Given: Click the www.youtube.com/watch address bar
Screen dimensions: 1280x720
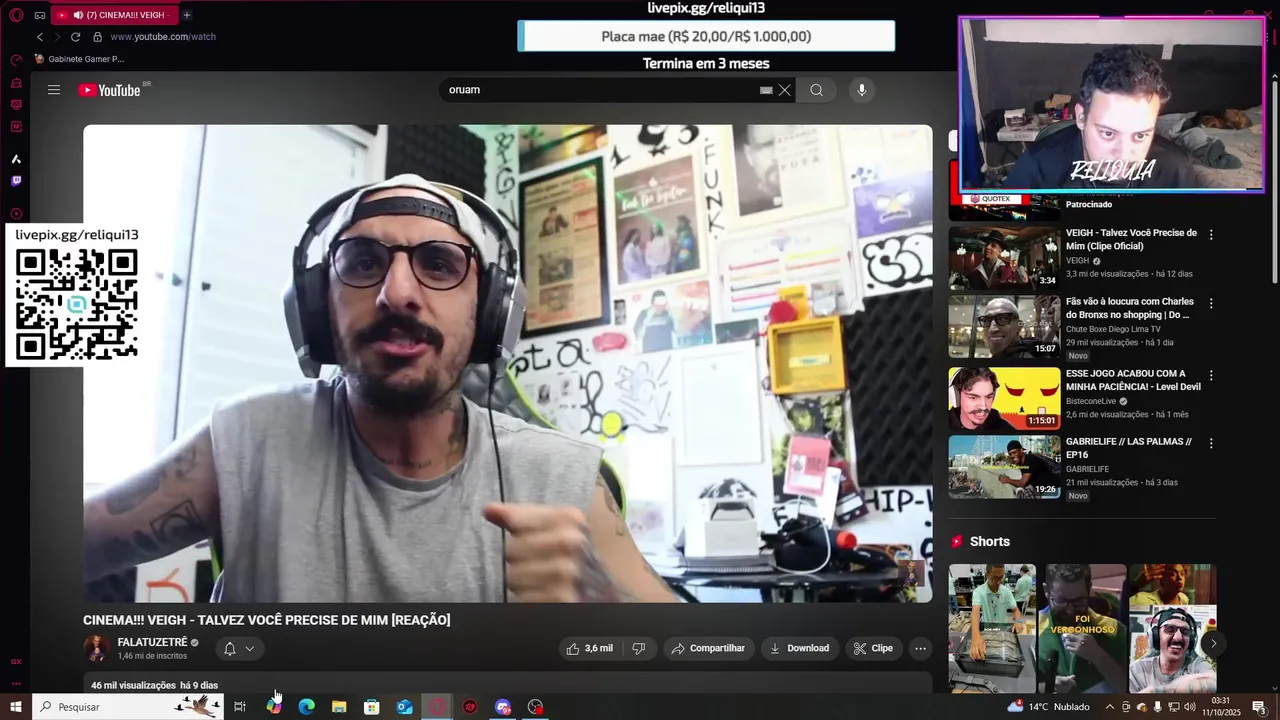Looking at the screenshot, I should [x=163, y=37].
